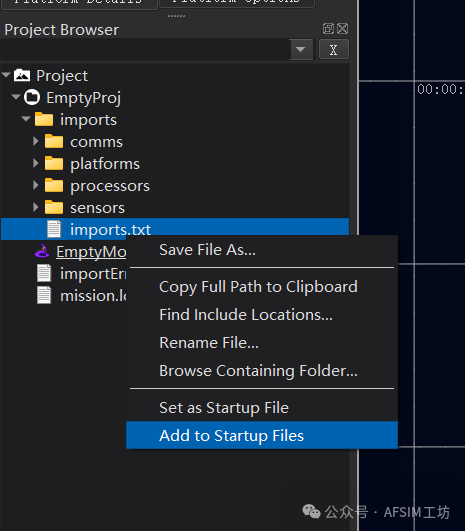Click the Project root picture icon

tap(22, 75)
